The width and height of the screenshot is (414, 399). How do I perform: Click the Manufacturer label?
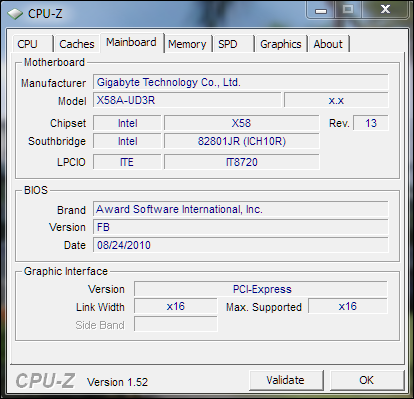coord(53,83)
